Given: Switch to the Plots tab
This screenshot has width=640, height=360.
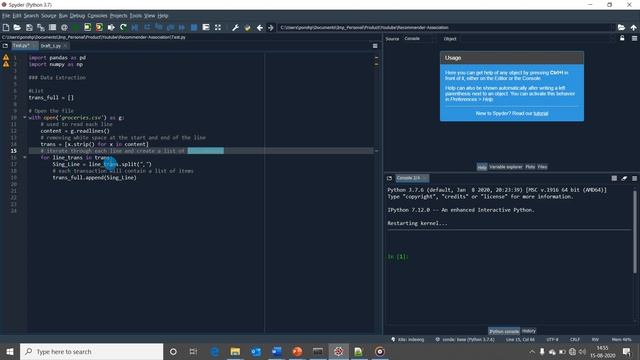Looking at the screenshot, I should [x=530, y=167].
